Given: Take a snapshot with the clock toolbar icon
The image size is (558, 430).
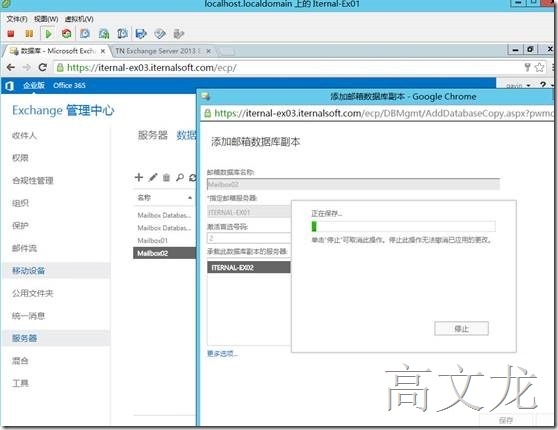Looking at the screenshot, I should click(x=85, y=34).
